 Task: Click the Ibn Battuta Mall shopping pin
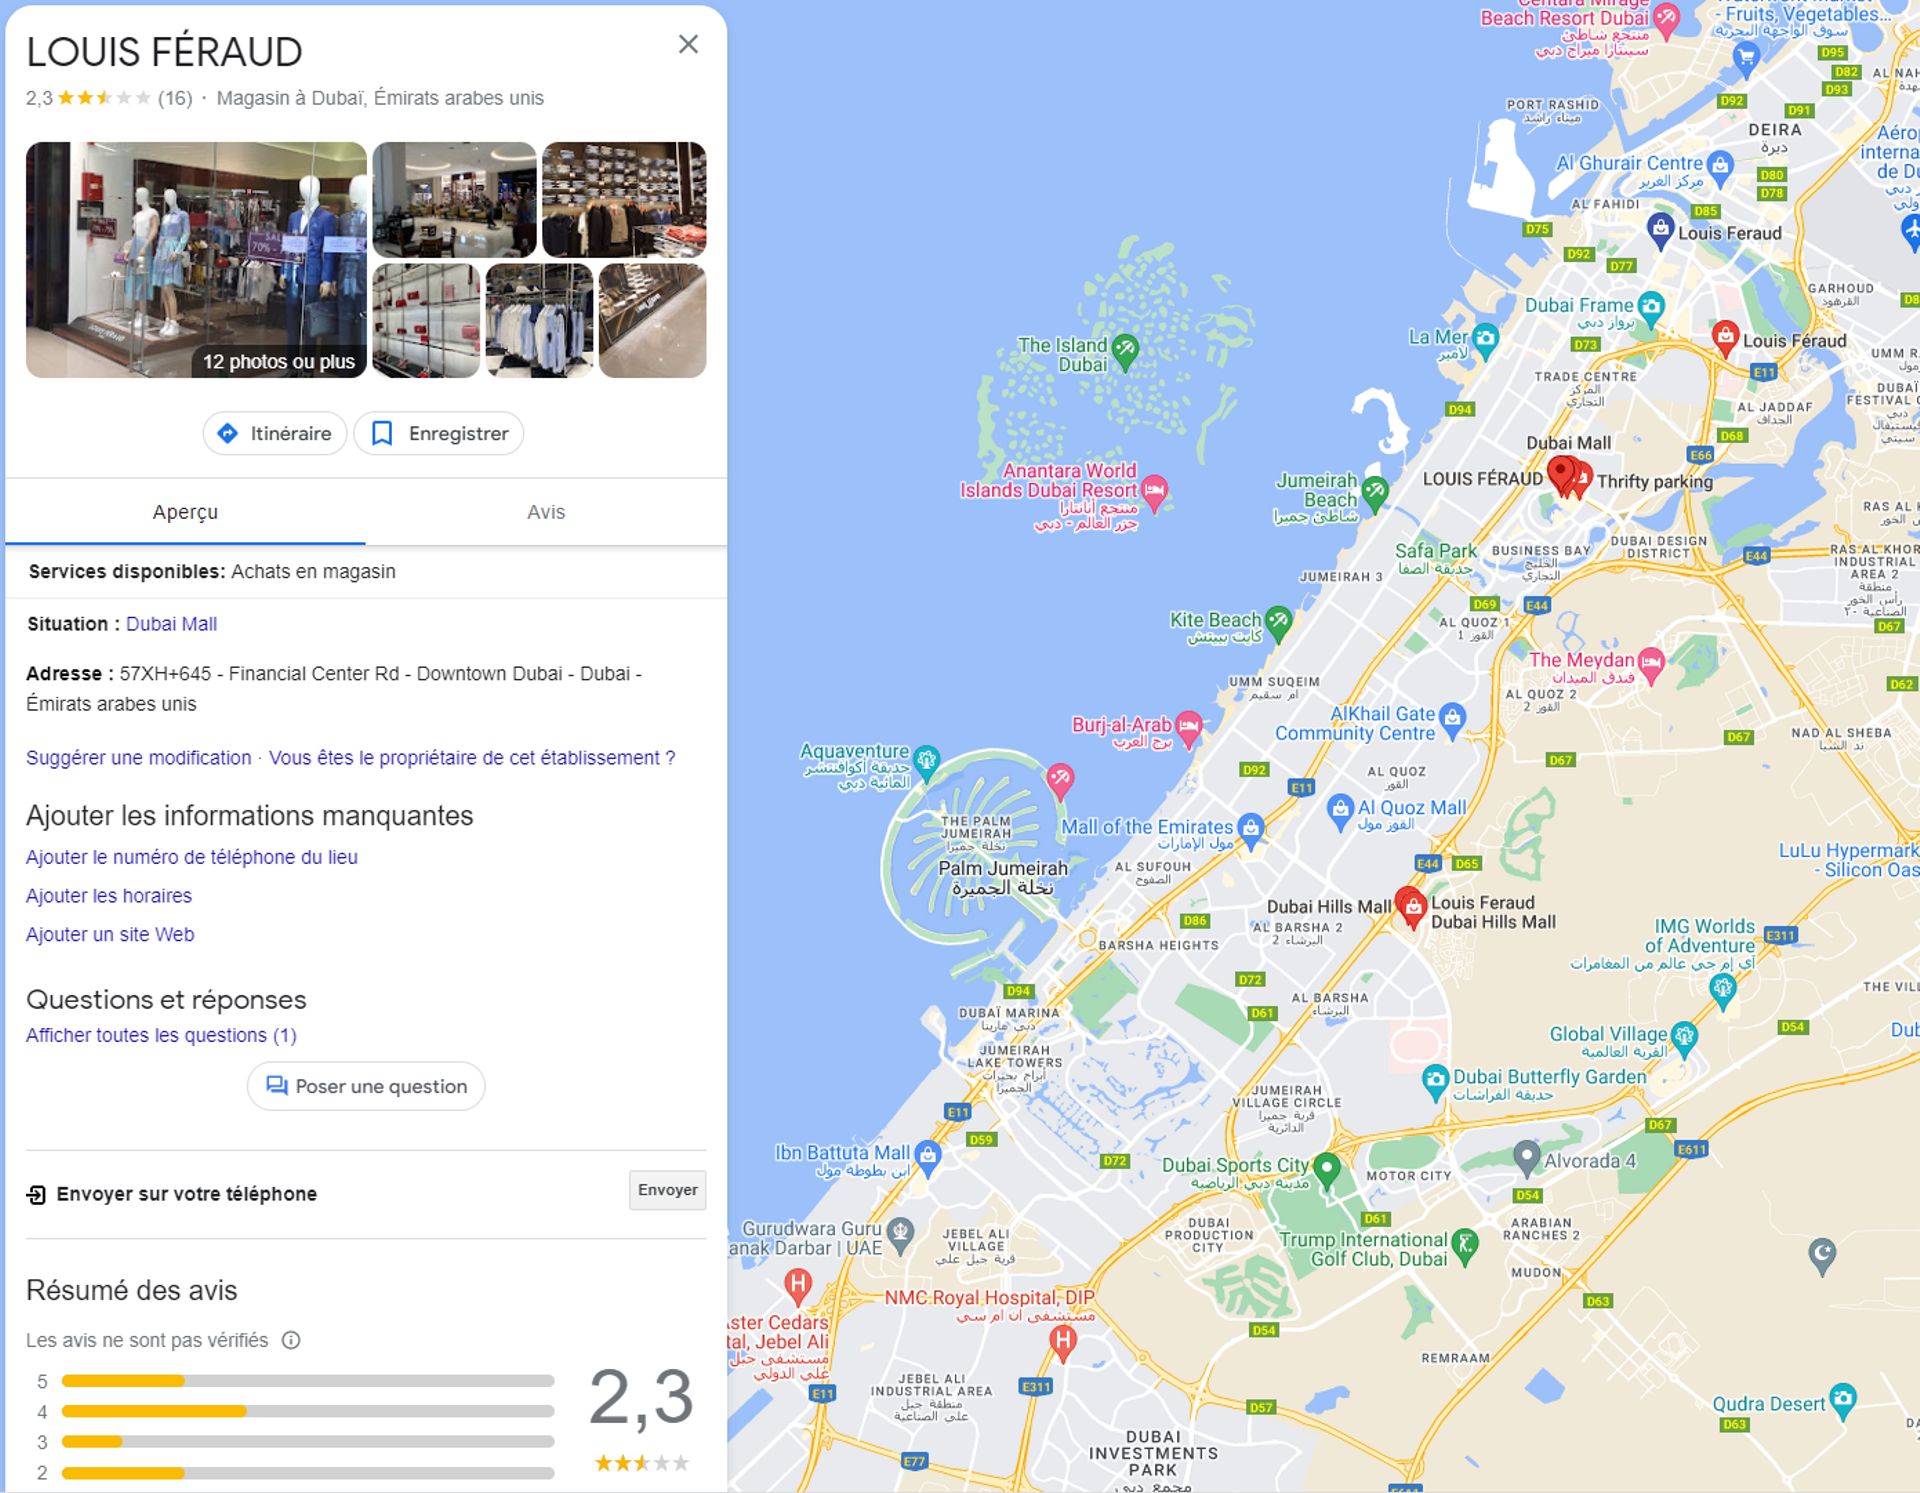tap(927, 1157)
